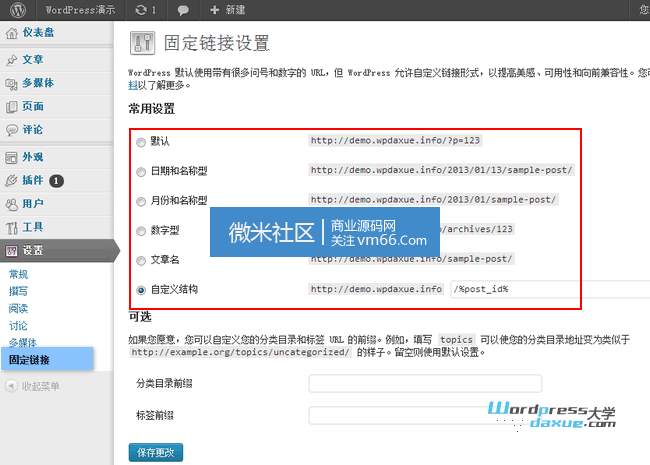This screenshot has width=650, height=465.
Task: Click the archives/123 example URL
Action: click(x=478, y=229)
